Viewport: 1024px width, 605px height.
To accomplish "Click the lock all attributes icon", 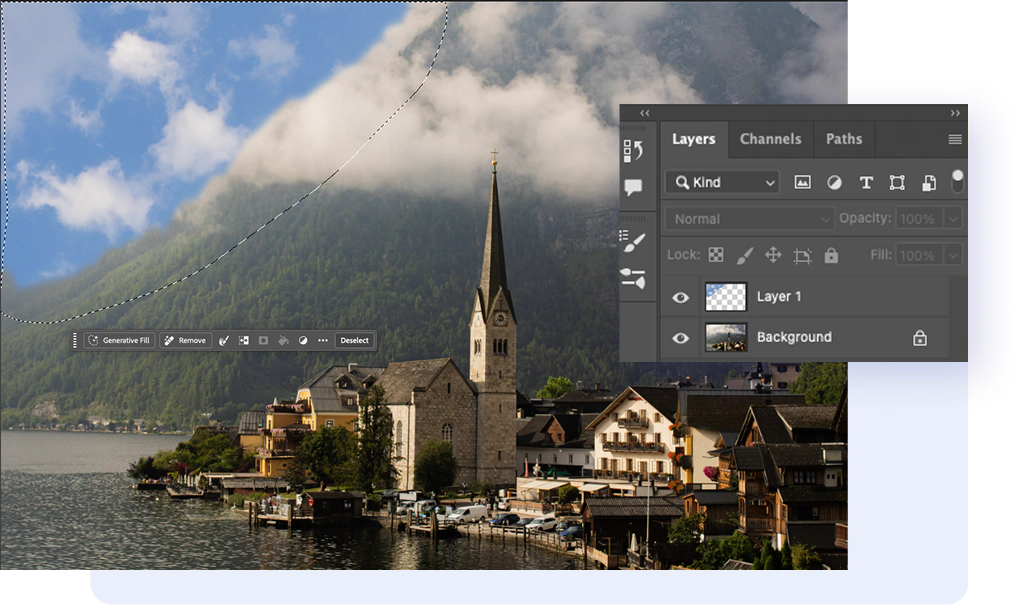I will [831, 255].
